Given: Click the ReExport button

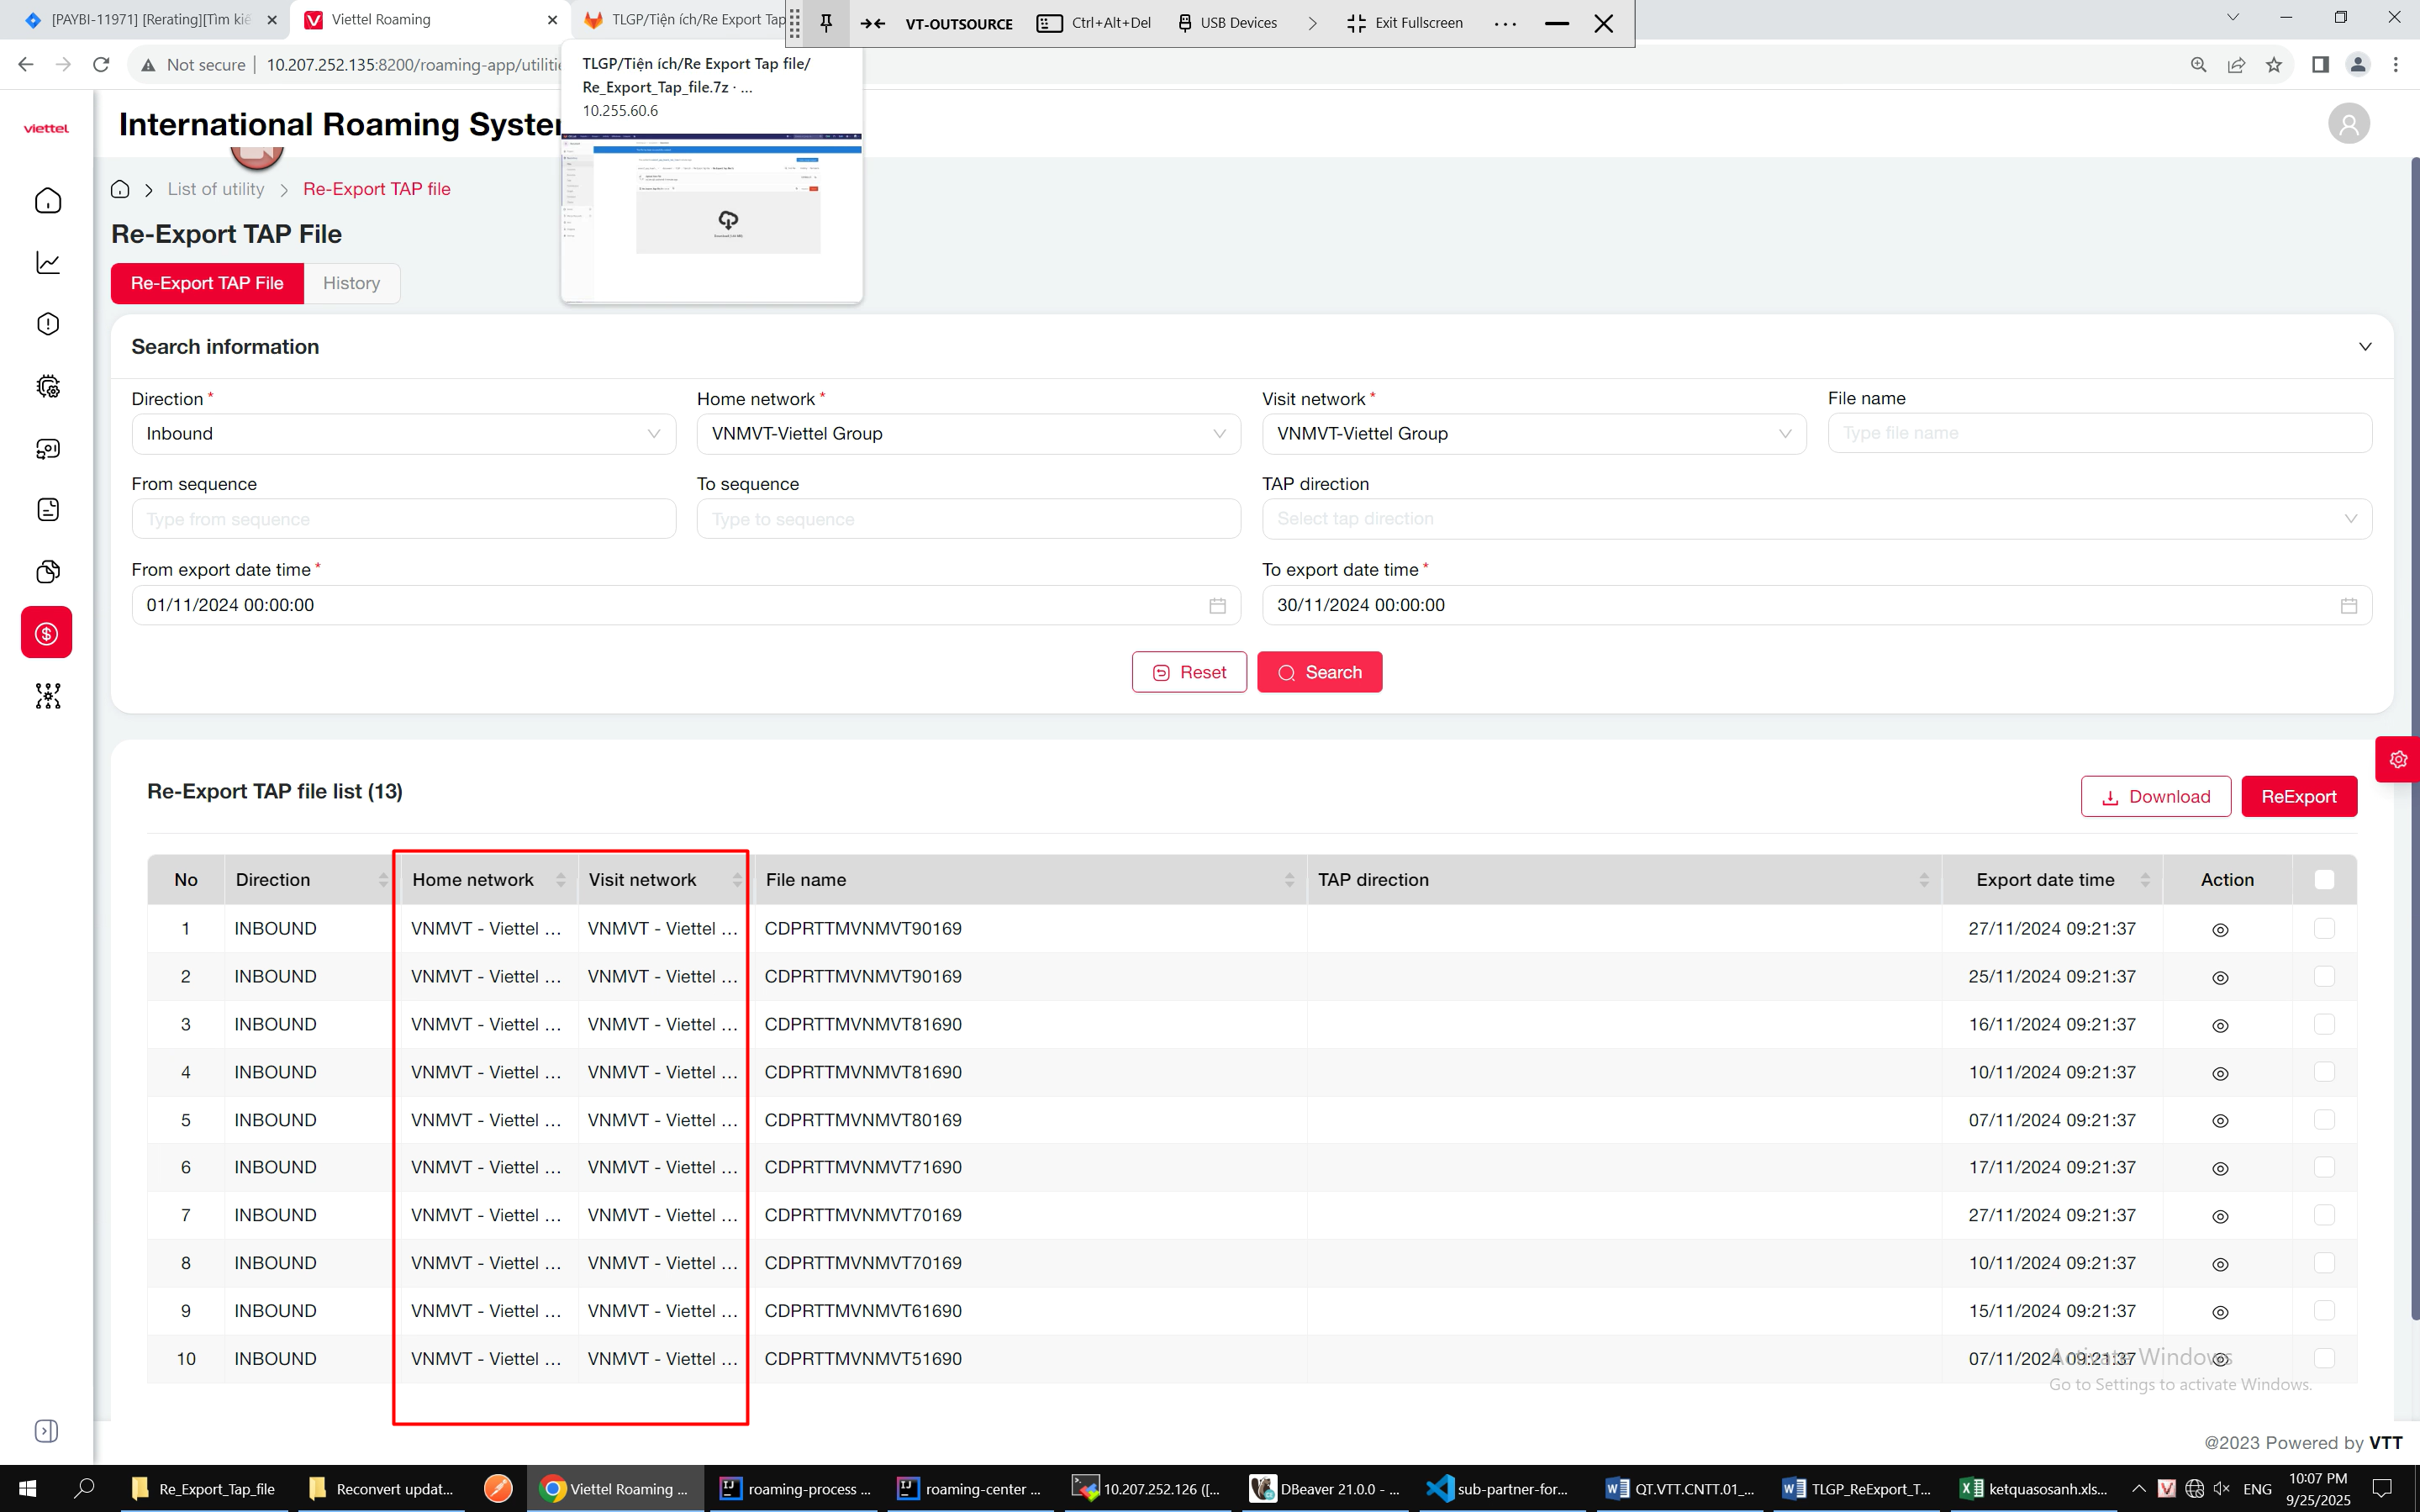Looking at the screenshot, I should click(2298, 797).
